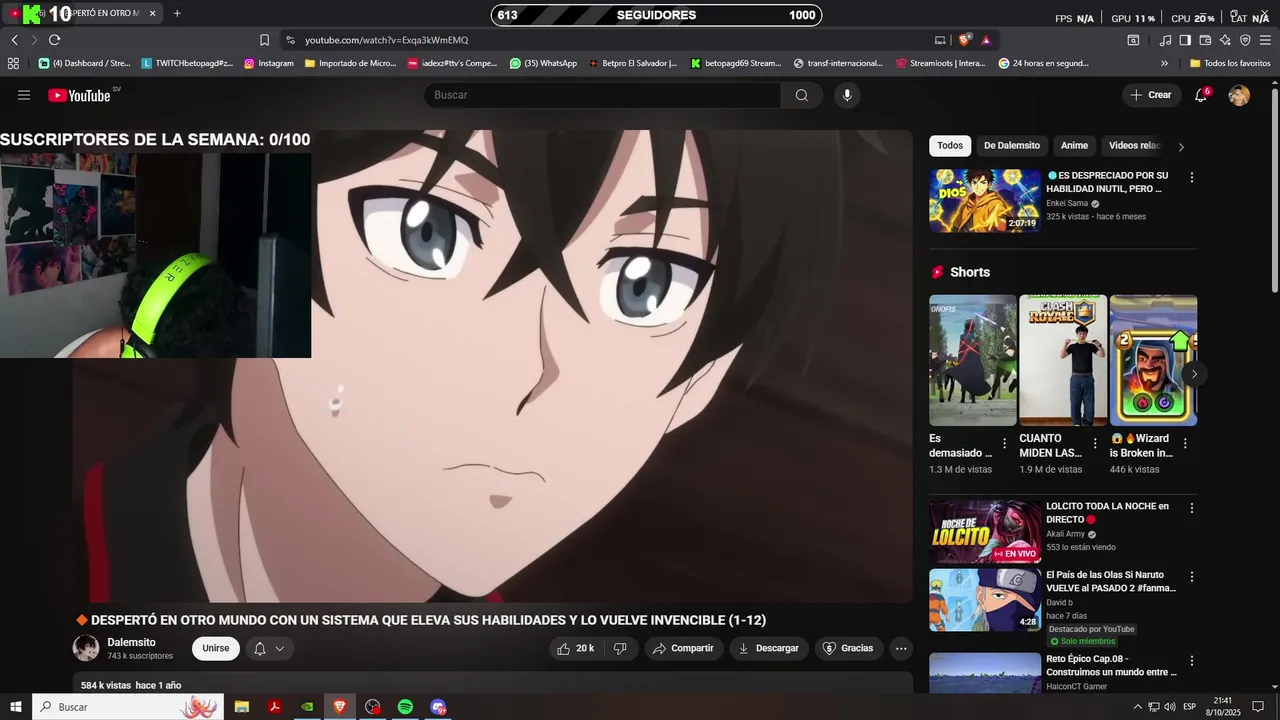Click the Unirse join button
1280x720 pixels.
click(x=216, y=648)
